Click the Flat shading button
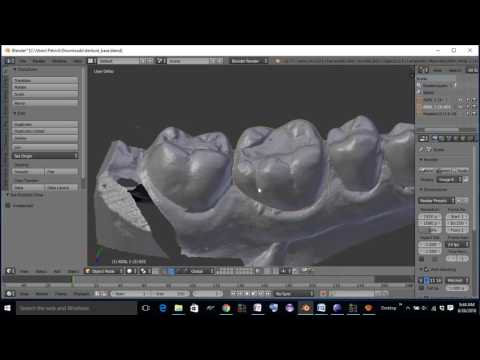The width and height of the screenshot is (480, 360). (x=62, y=171)
